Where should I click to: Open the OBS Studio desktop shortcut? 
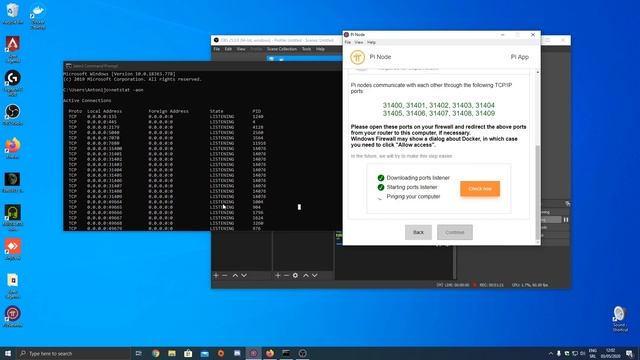click(x=13, y=114)
